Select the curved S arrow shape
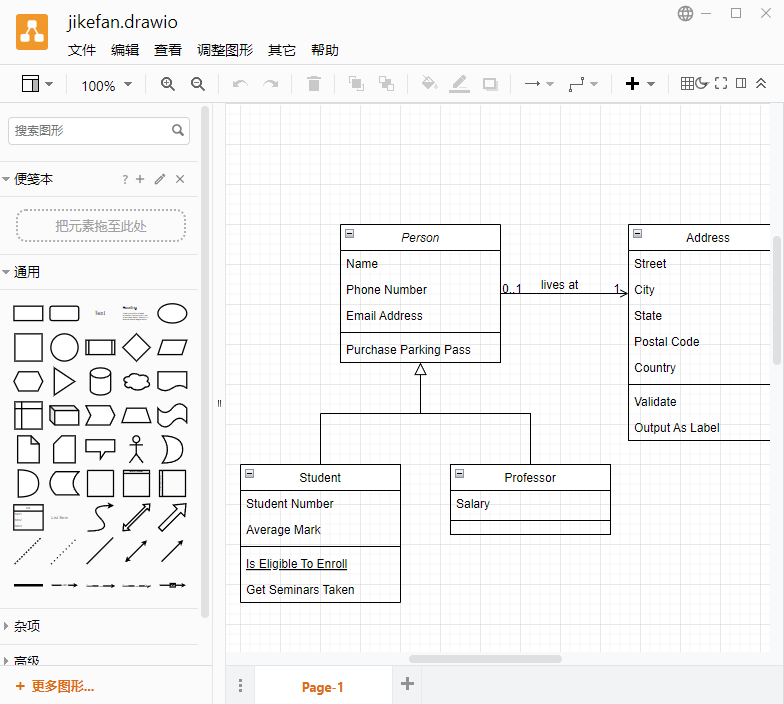The height and width of the screenshot is (704, 784). click(x=100, y=518)
